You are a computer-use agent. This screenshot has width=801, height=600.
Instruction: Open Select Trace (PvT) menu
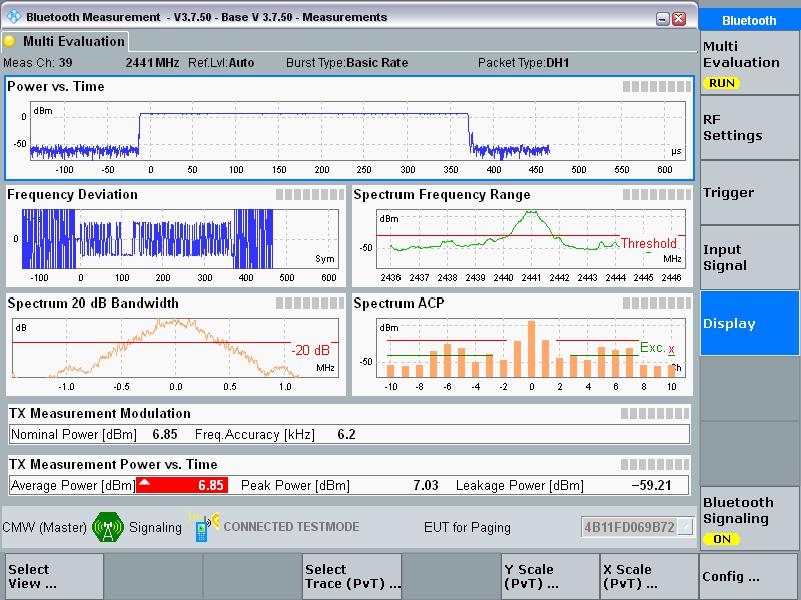[351, 577]
